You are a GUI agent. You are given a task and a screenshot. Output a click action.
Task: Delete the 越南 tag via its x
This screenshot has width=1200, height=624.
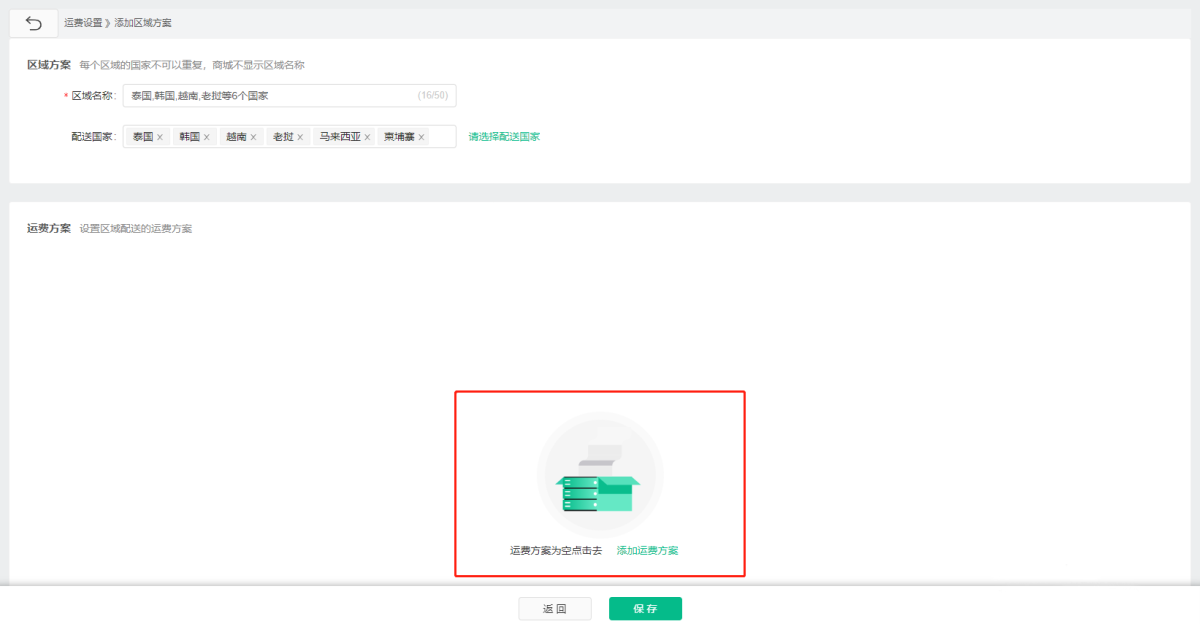[x=253, y=137]
